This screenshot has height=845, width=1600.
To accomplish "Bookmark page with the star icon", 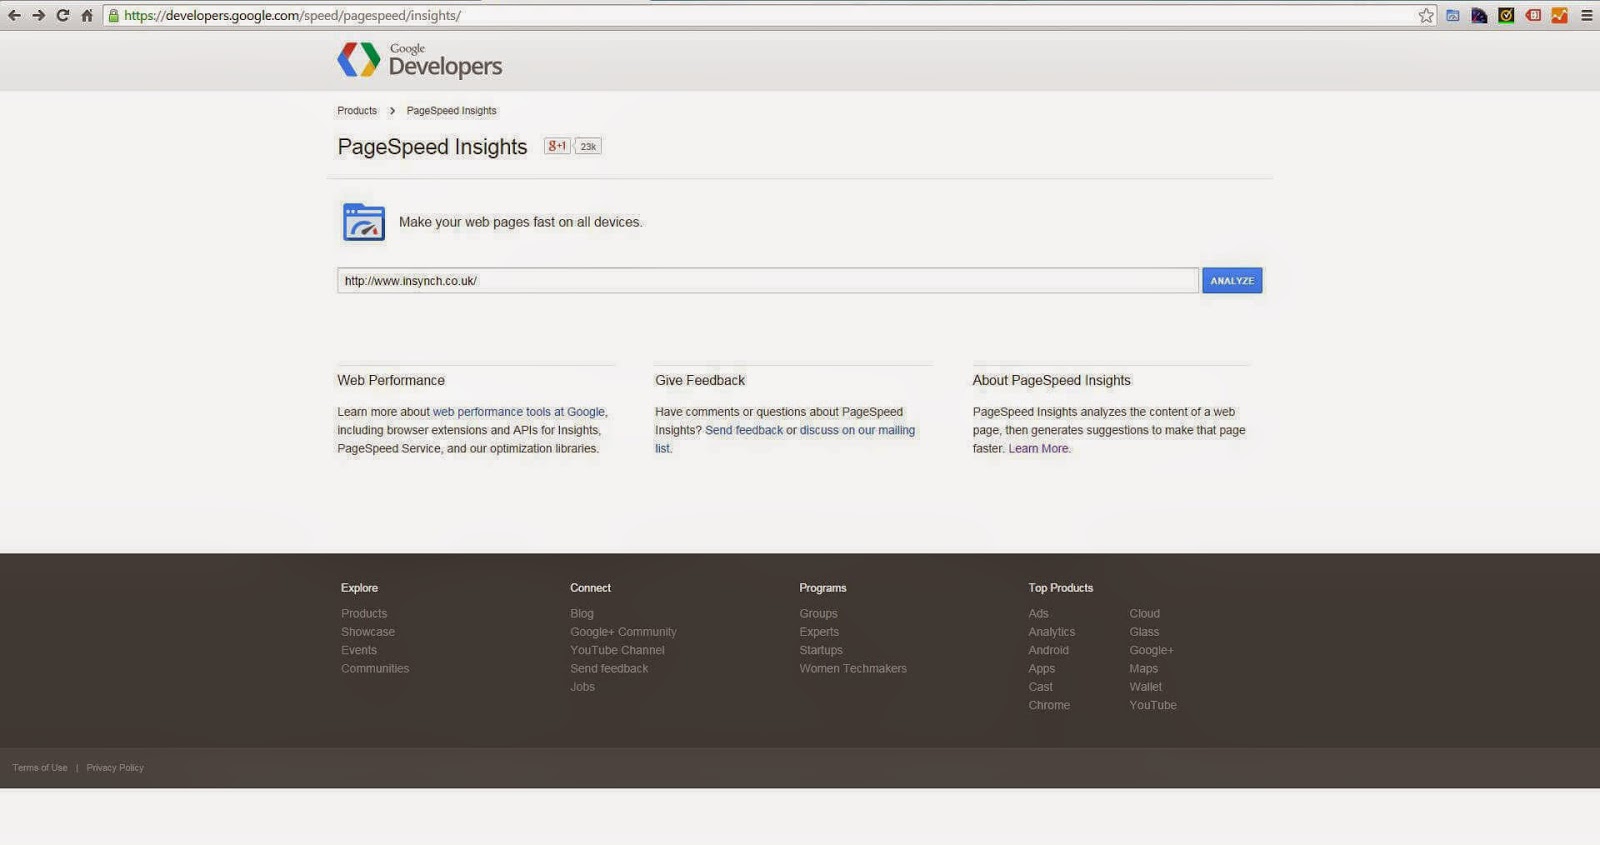I will (1426, 15).
